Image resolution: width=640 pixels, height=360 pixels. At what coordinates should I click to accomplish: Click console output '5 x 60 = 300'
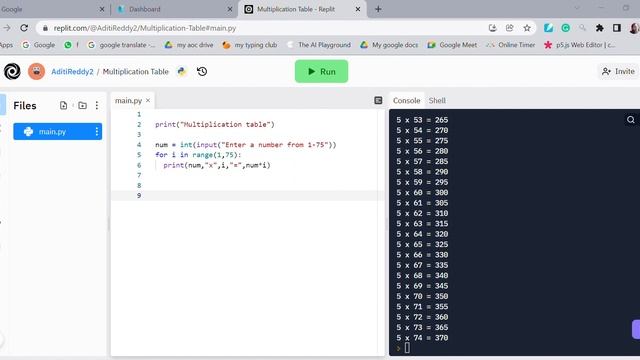(422, 193)
